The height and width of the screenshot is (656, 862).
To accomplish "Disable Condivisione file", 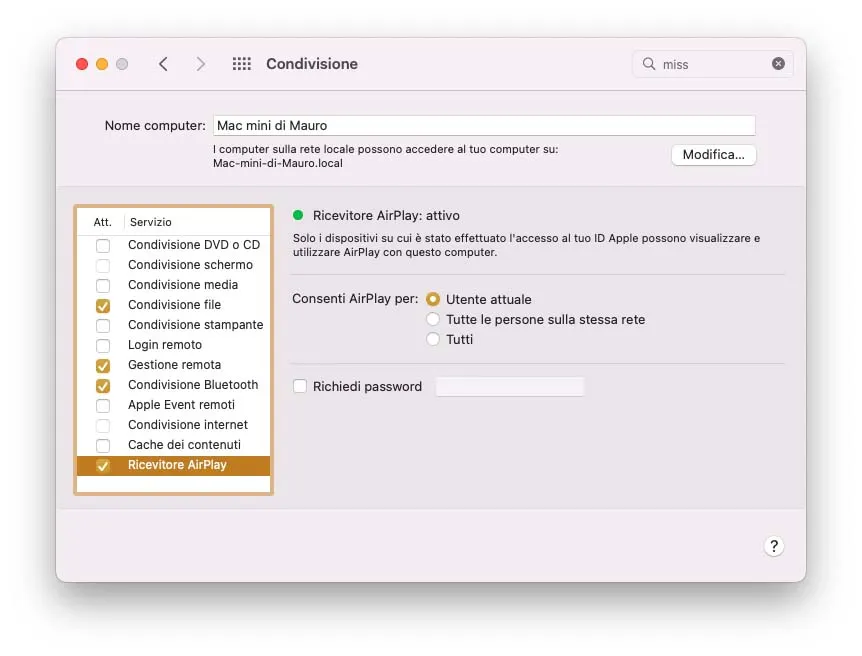I will coord(101,305).
